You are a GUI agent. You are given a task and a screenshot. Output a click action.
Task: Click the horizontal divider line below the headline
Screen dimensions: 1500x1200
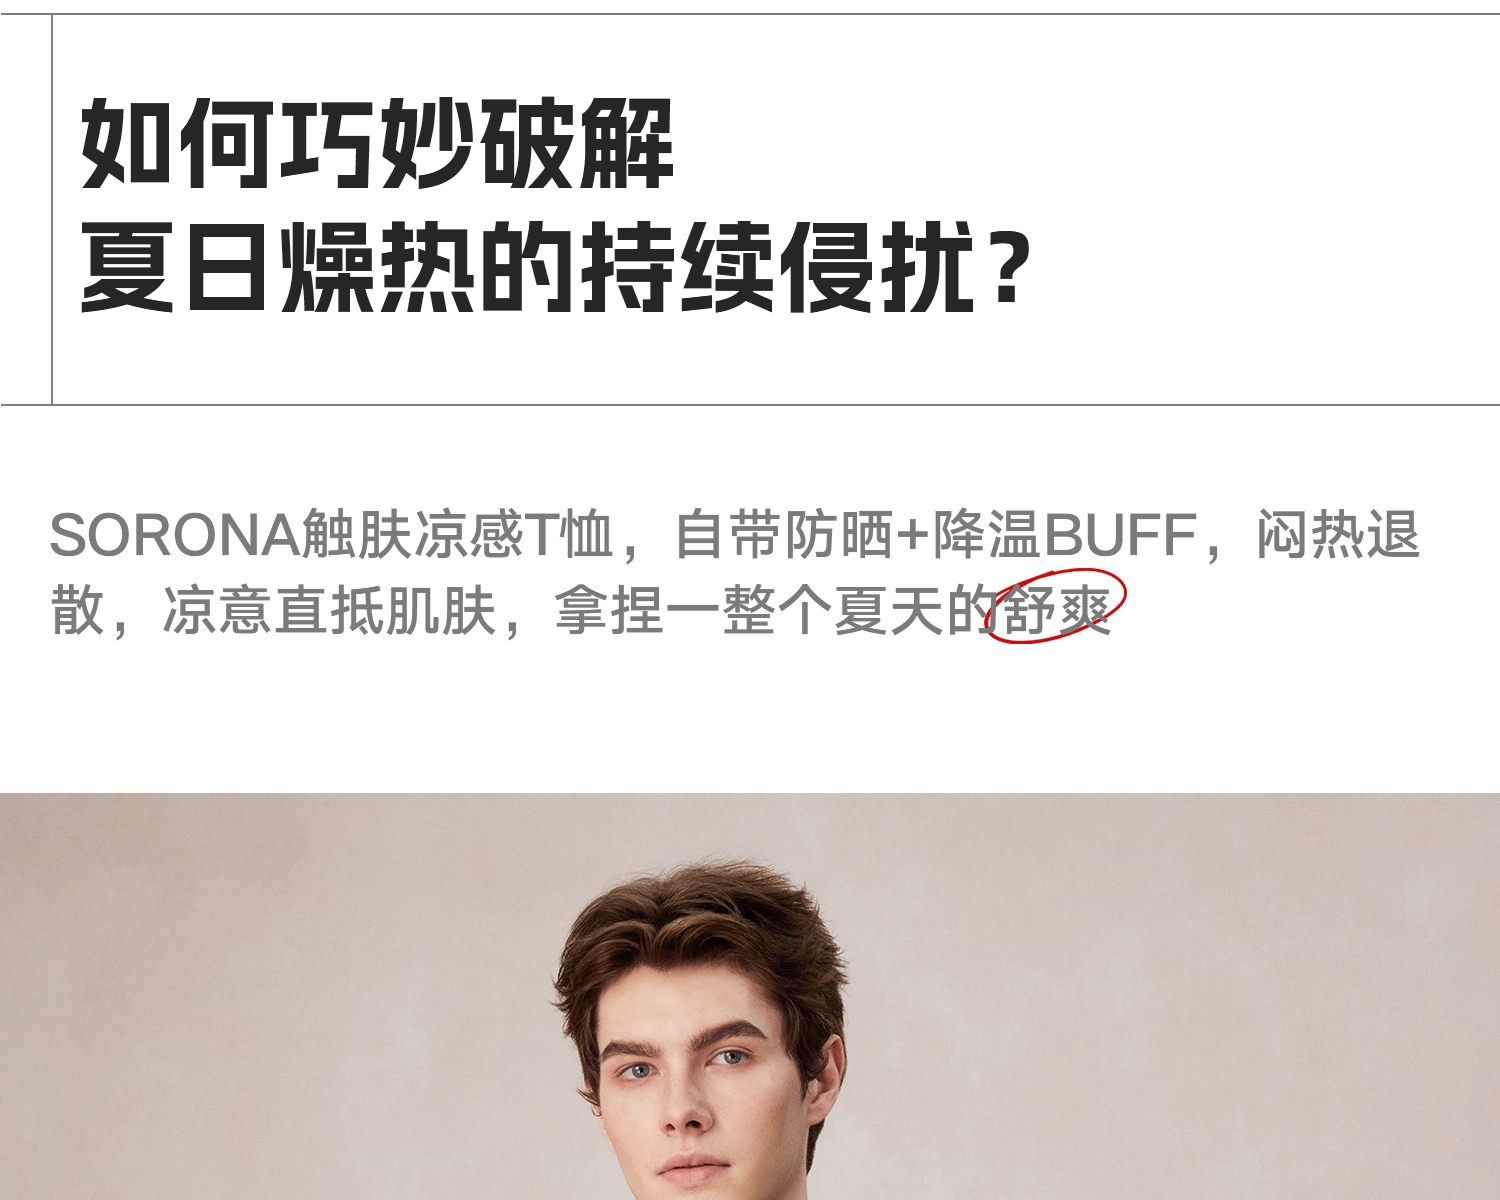[750, 405]
